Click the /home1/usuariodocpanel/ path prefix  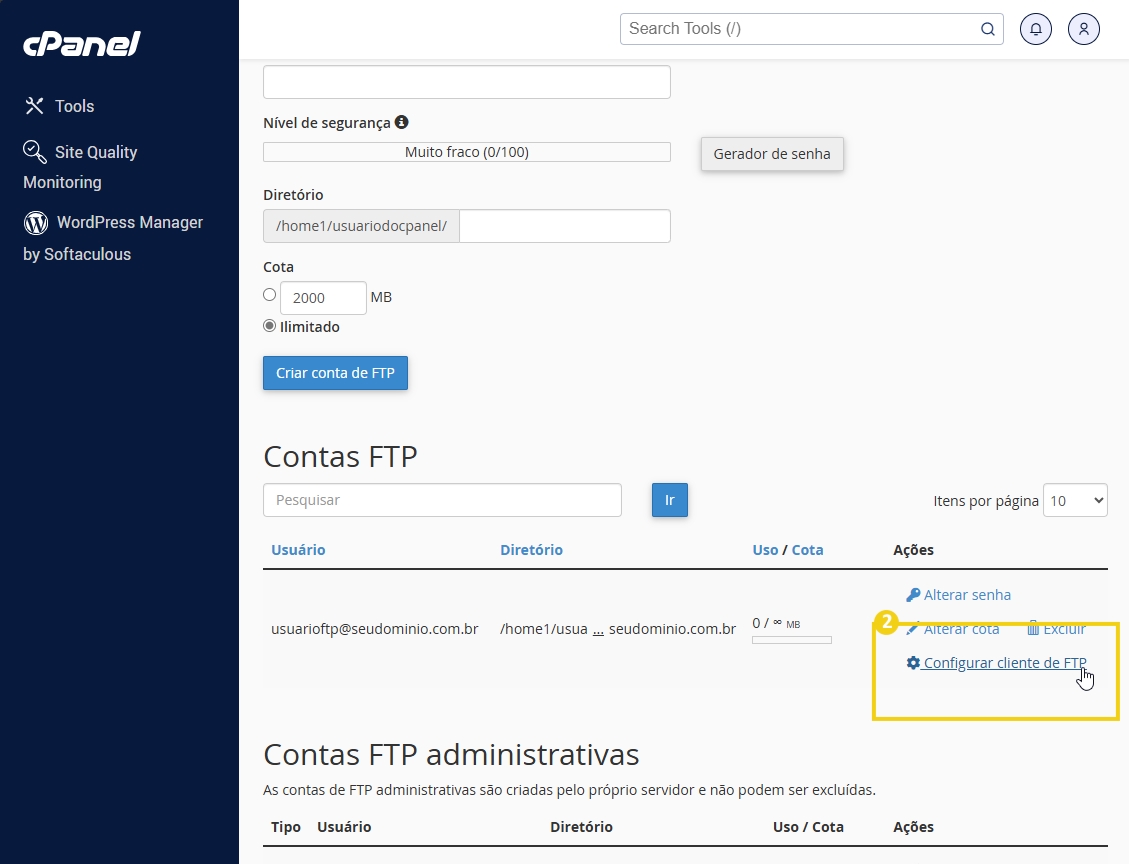(361, 226)
